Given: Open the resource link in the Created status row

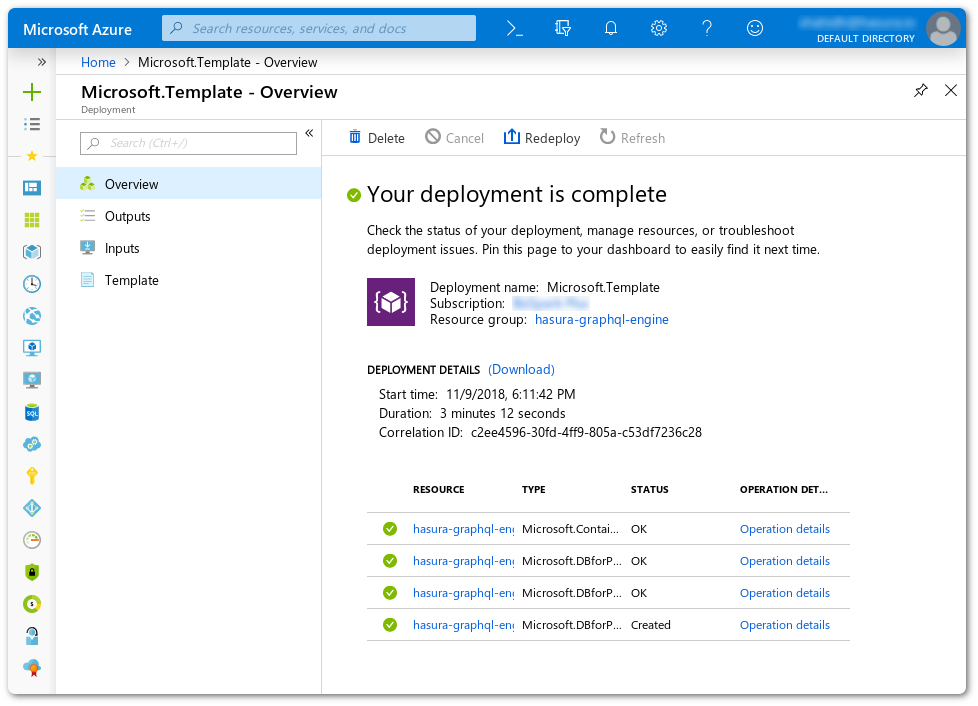Looking at the screenshot, I should point(463,625).
